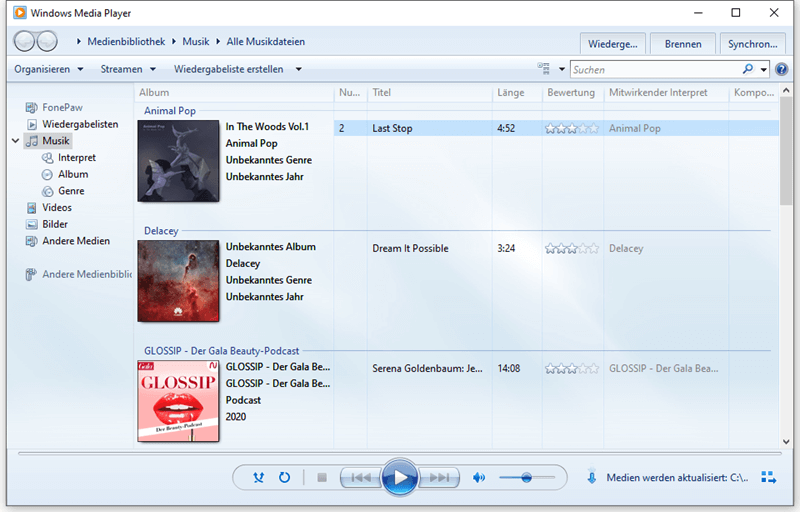Open Videos in the sidebar

click(x=49, y=208)
